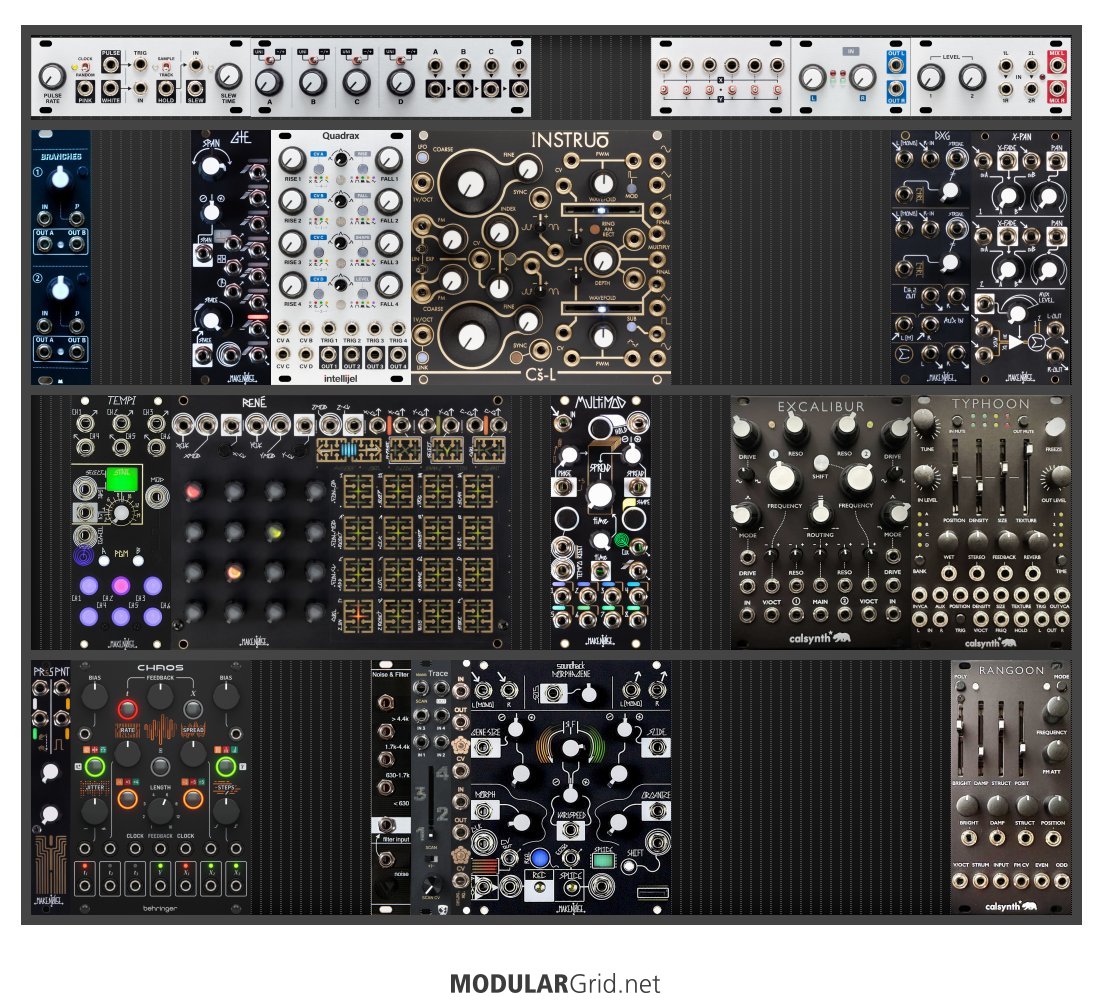Viewport: 1112px width, 1005px height.
Task: Click Quadrax OUT 4 jack
Action: click(399, 354)
